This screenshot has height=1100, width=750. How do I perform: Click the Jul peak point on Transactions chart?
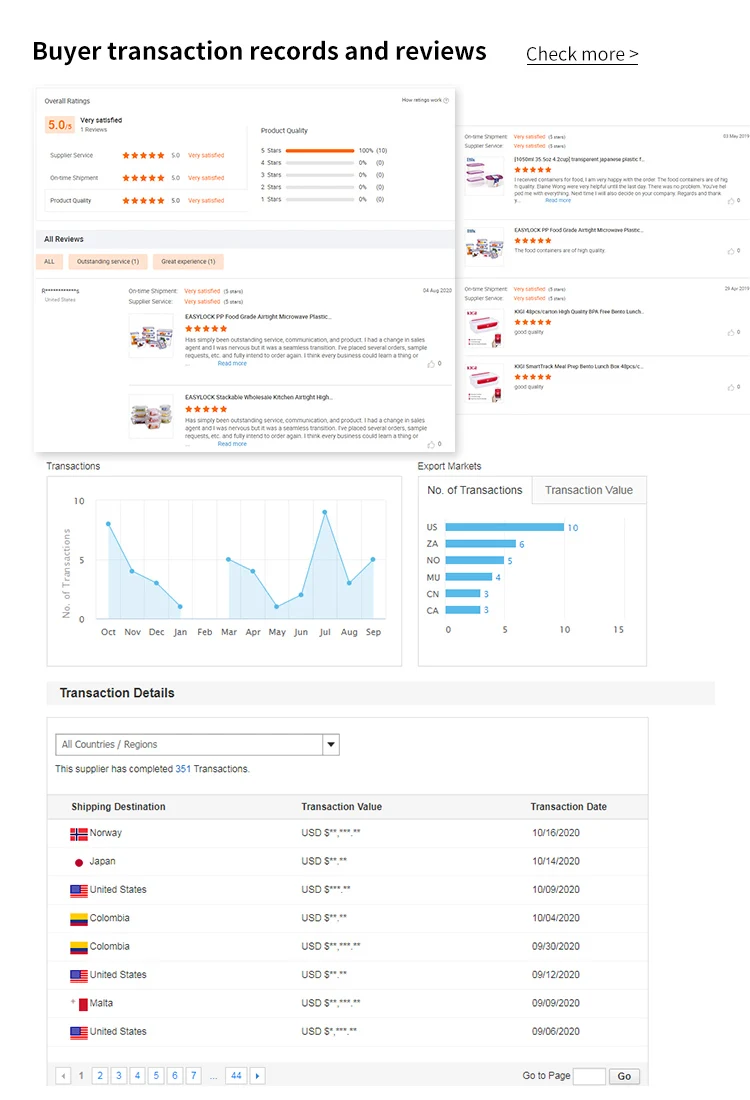325,512
